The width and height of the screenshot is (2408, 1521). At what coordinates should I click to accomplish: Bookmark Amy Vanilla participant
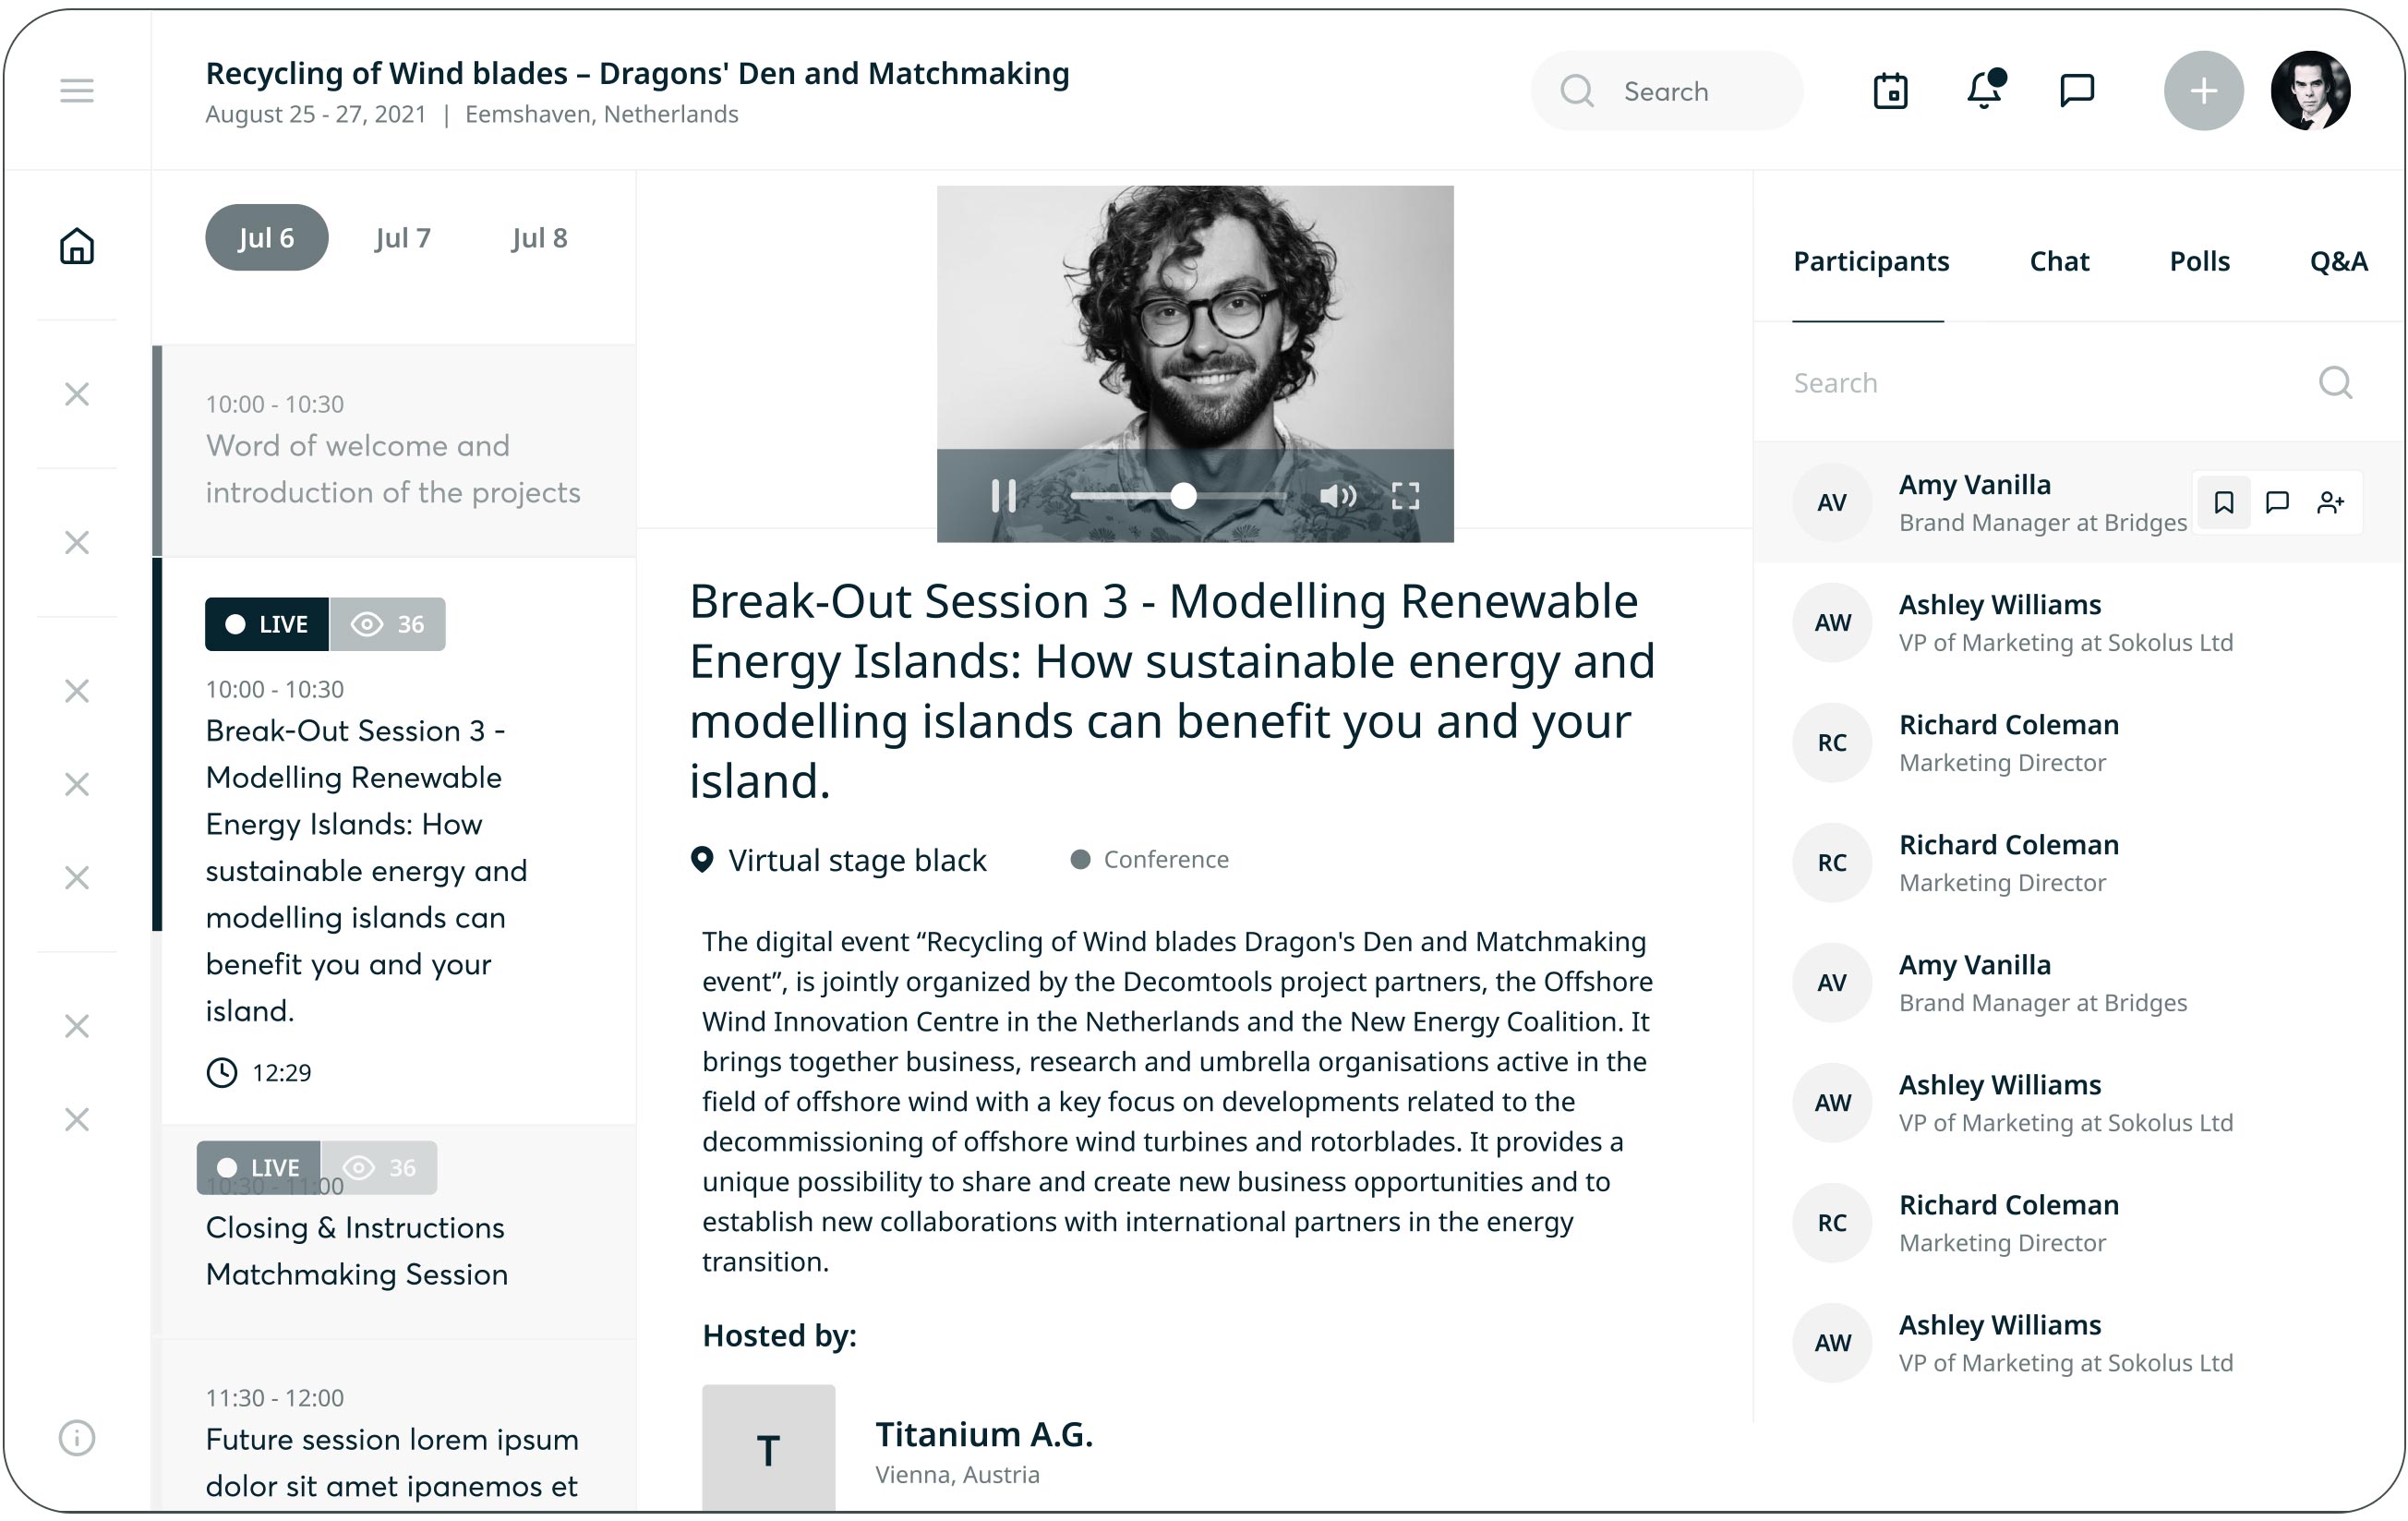[2223, 502]
